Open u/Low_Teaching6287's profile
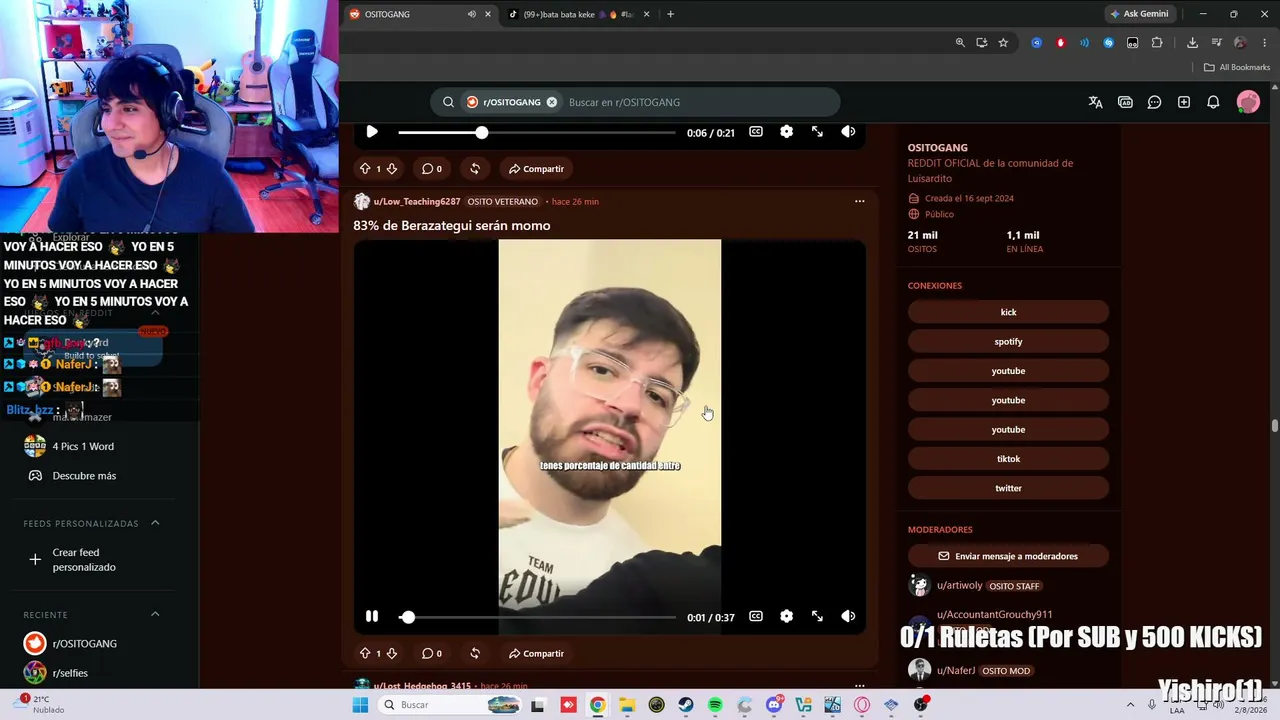This screenshot has width=1280, height=720. [417, 202]
